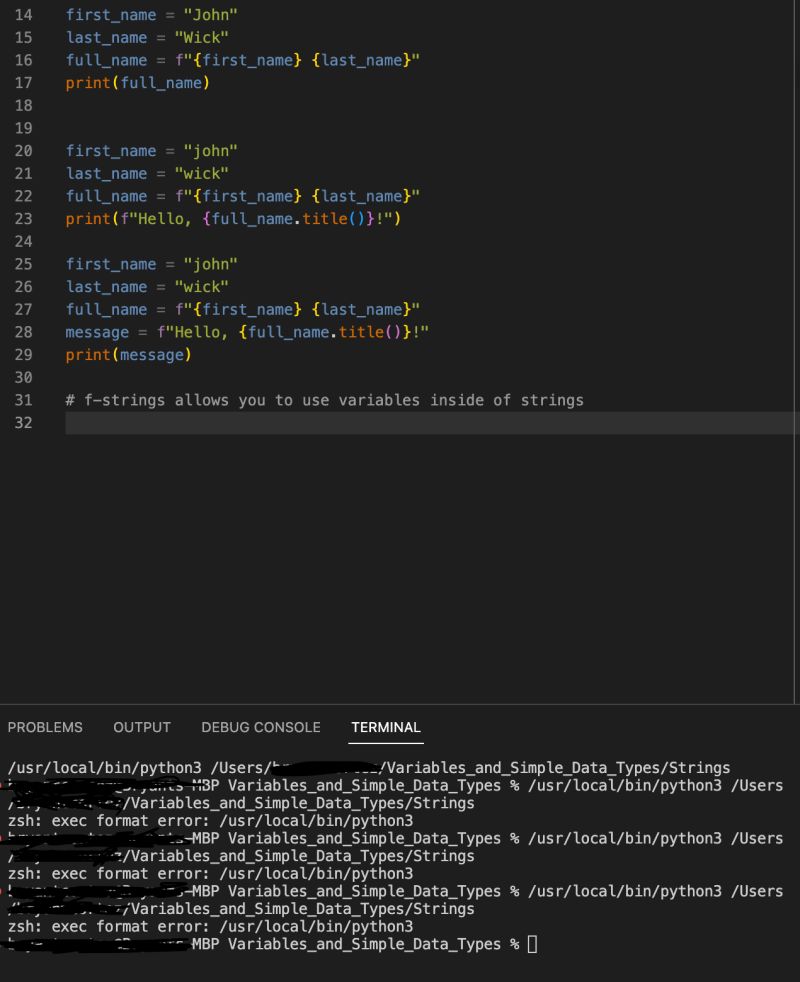800x982 pixels.
Task: Click the print(message) call on line 29
Action: click(127, 355)
